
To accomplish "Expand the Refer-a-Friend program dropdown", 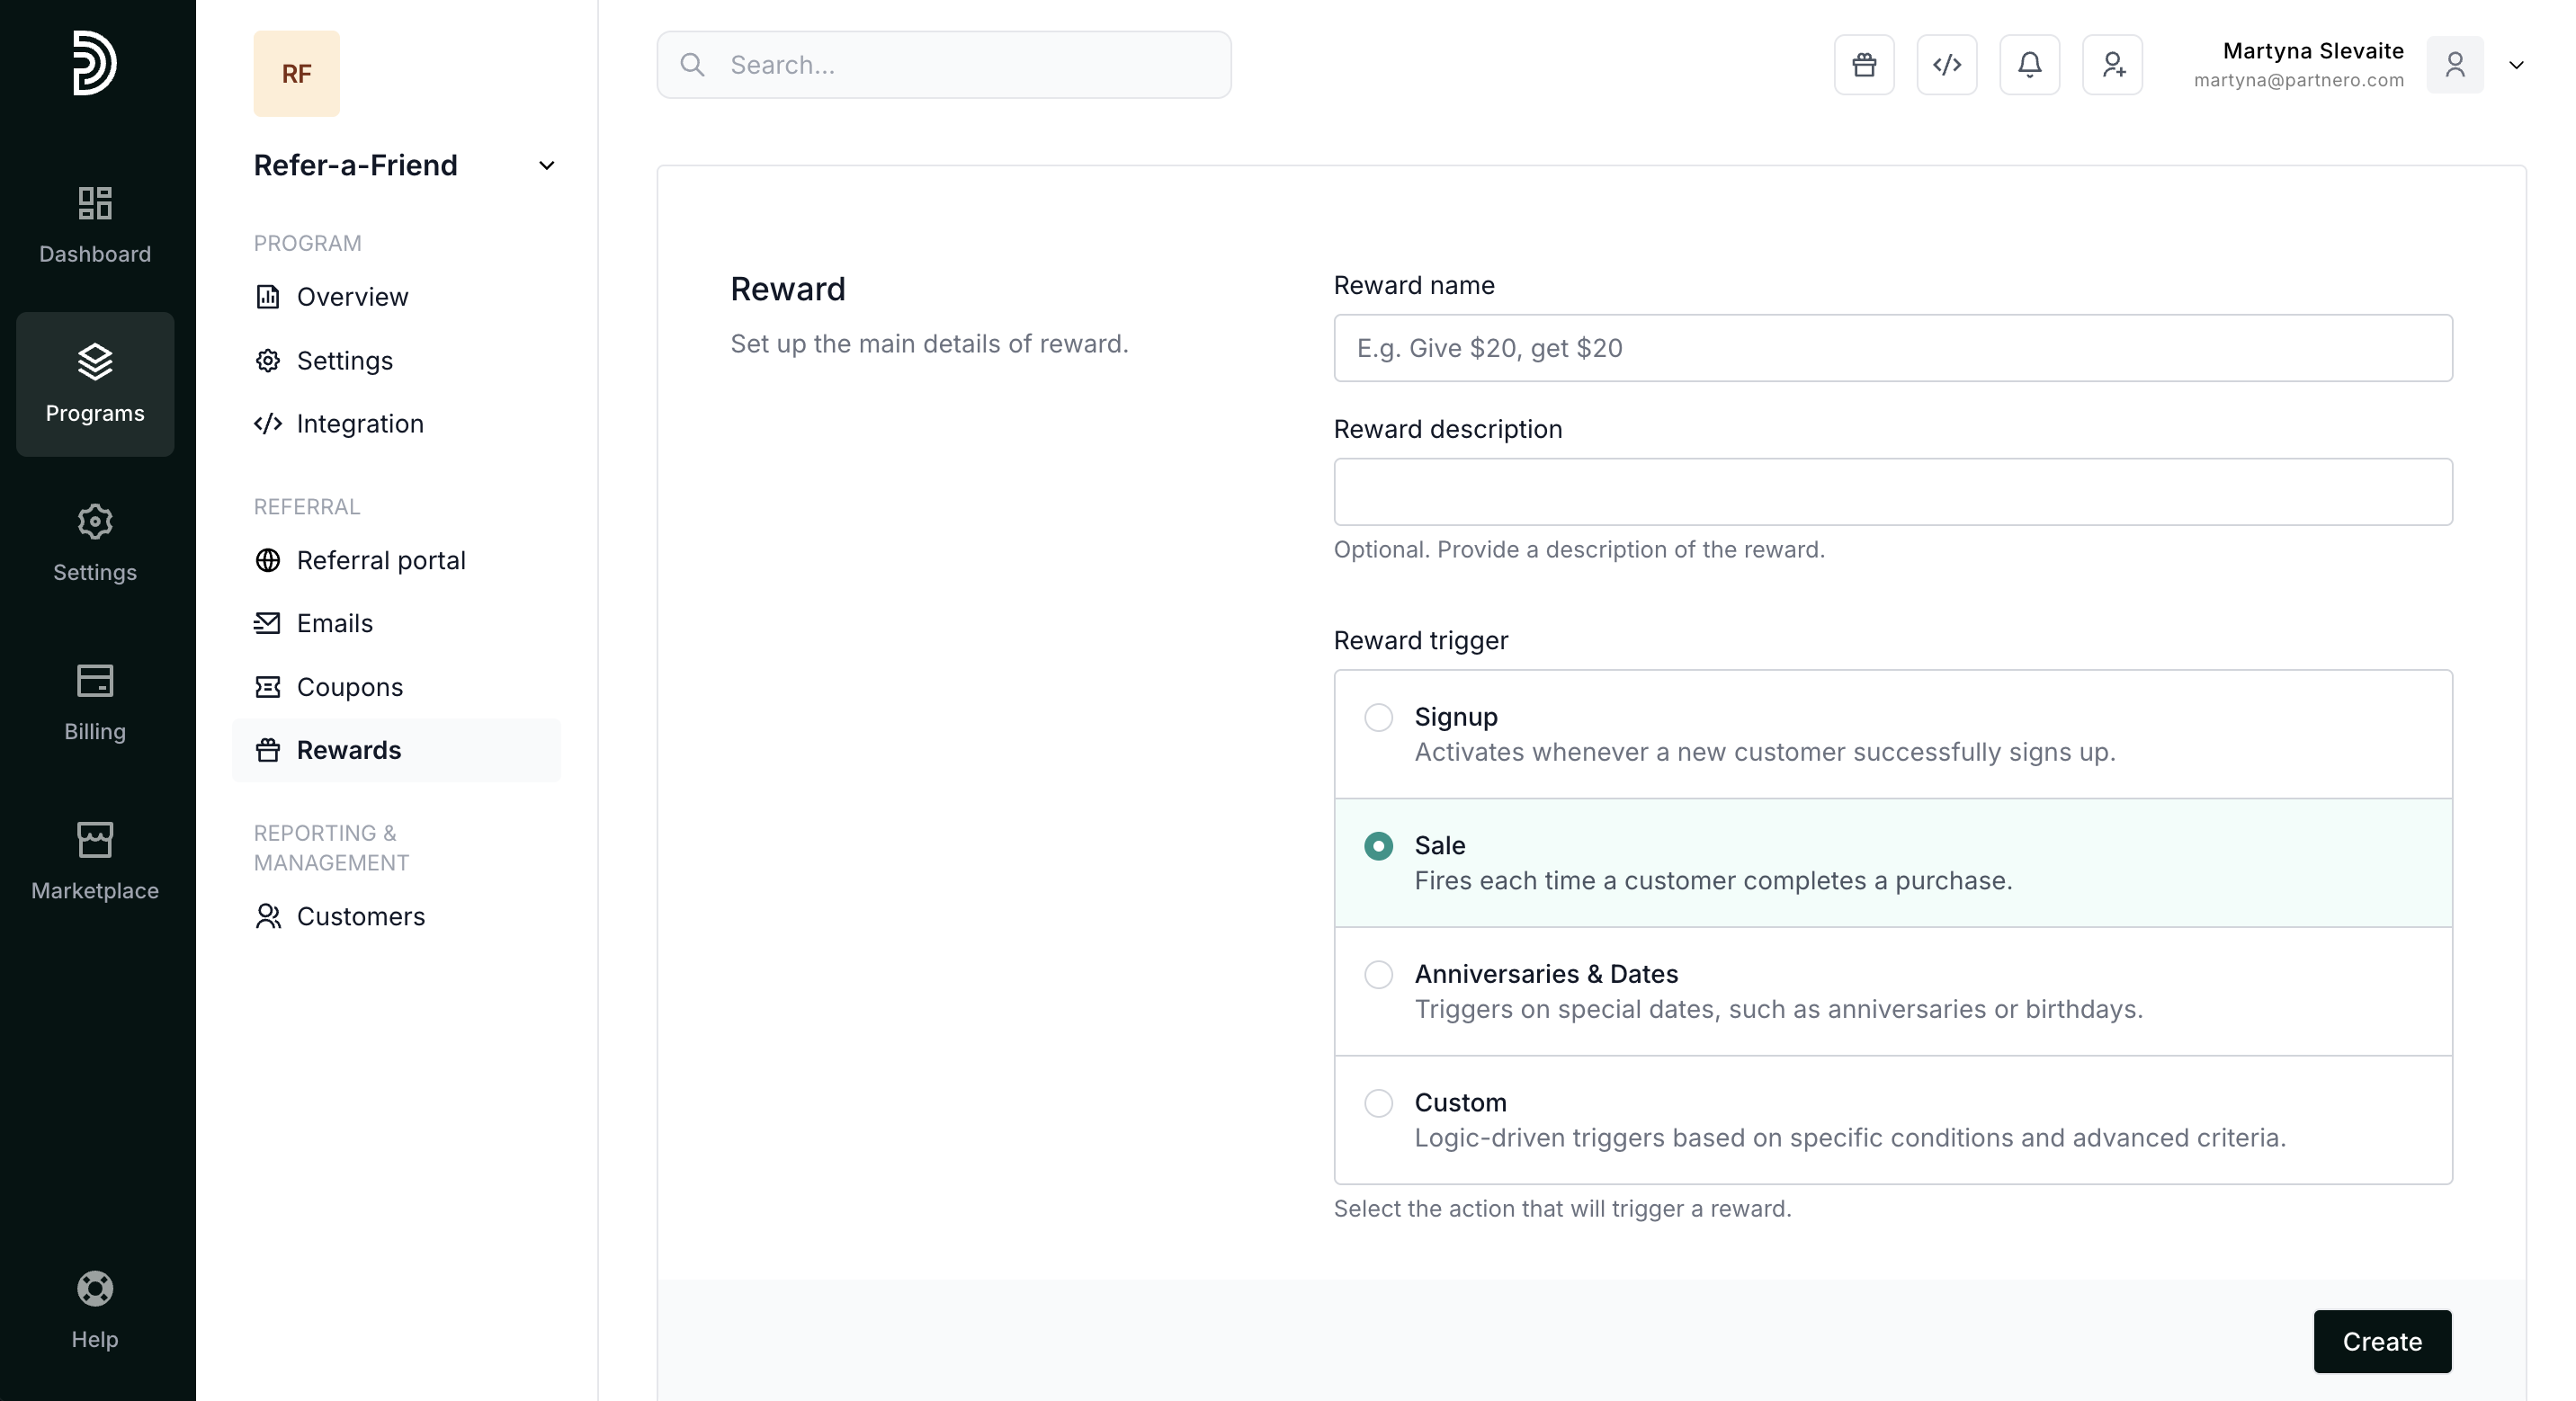I will pos(546,166).
